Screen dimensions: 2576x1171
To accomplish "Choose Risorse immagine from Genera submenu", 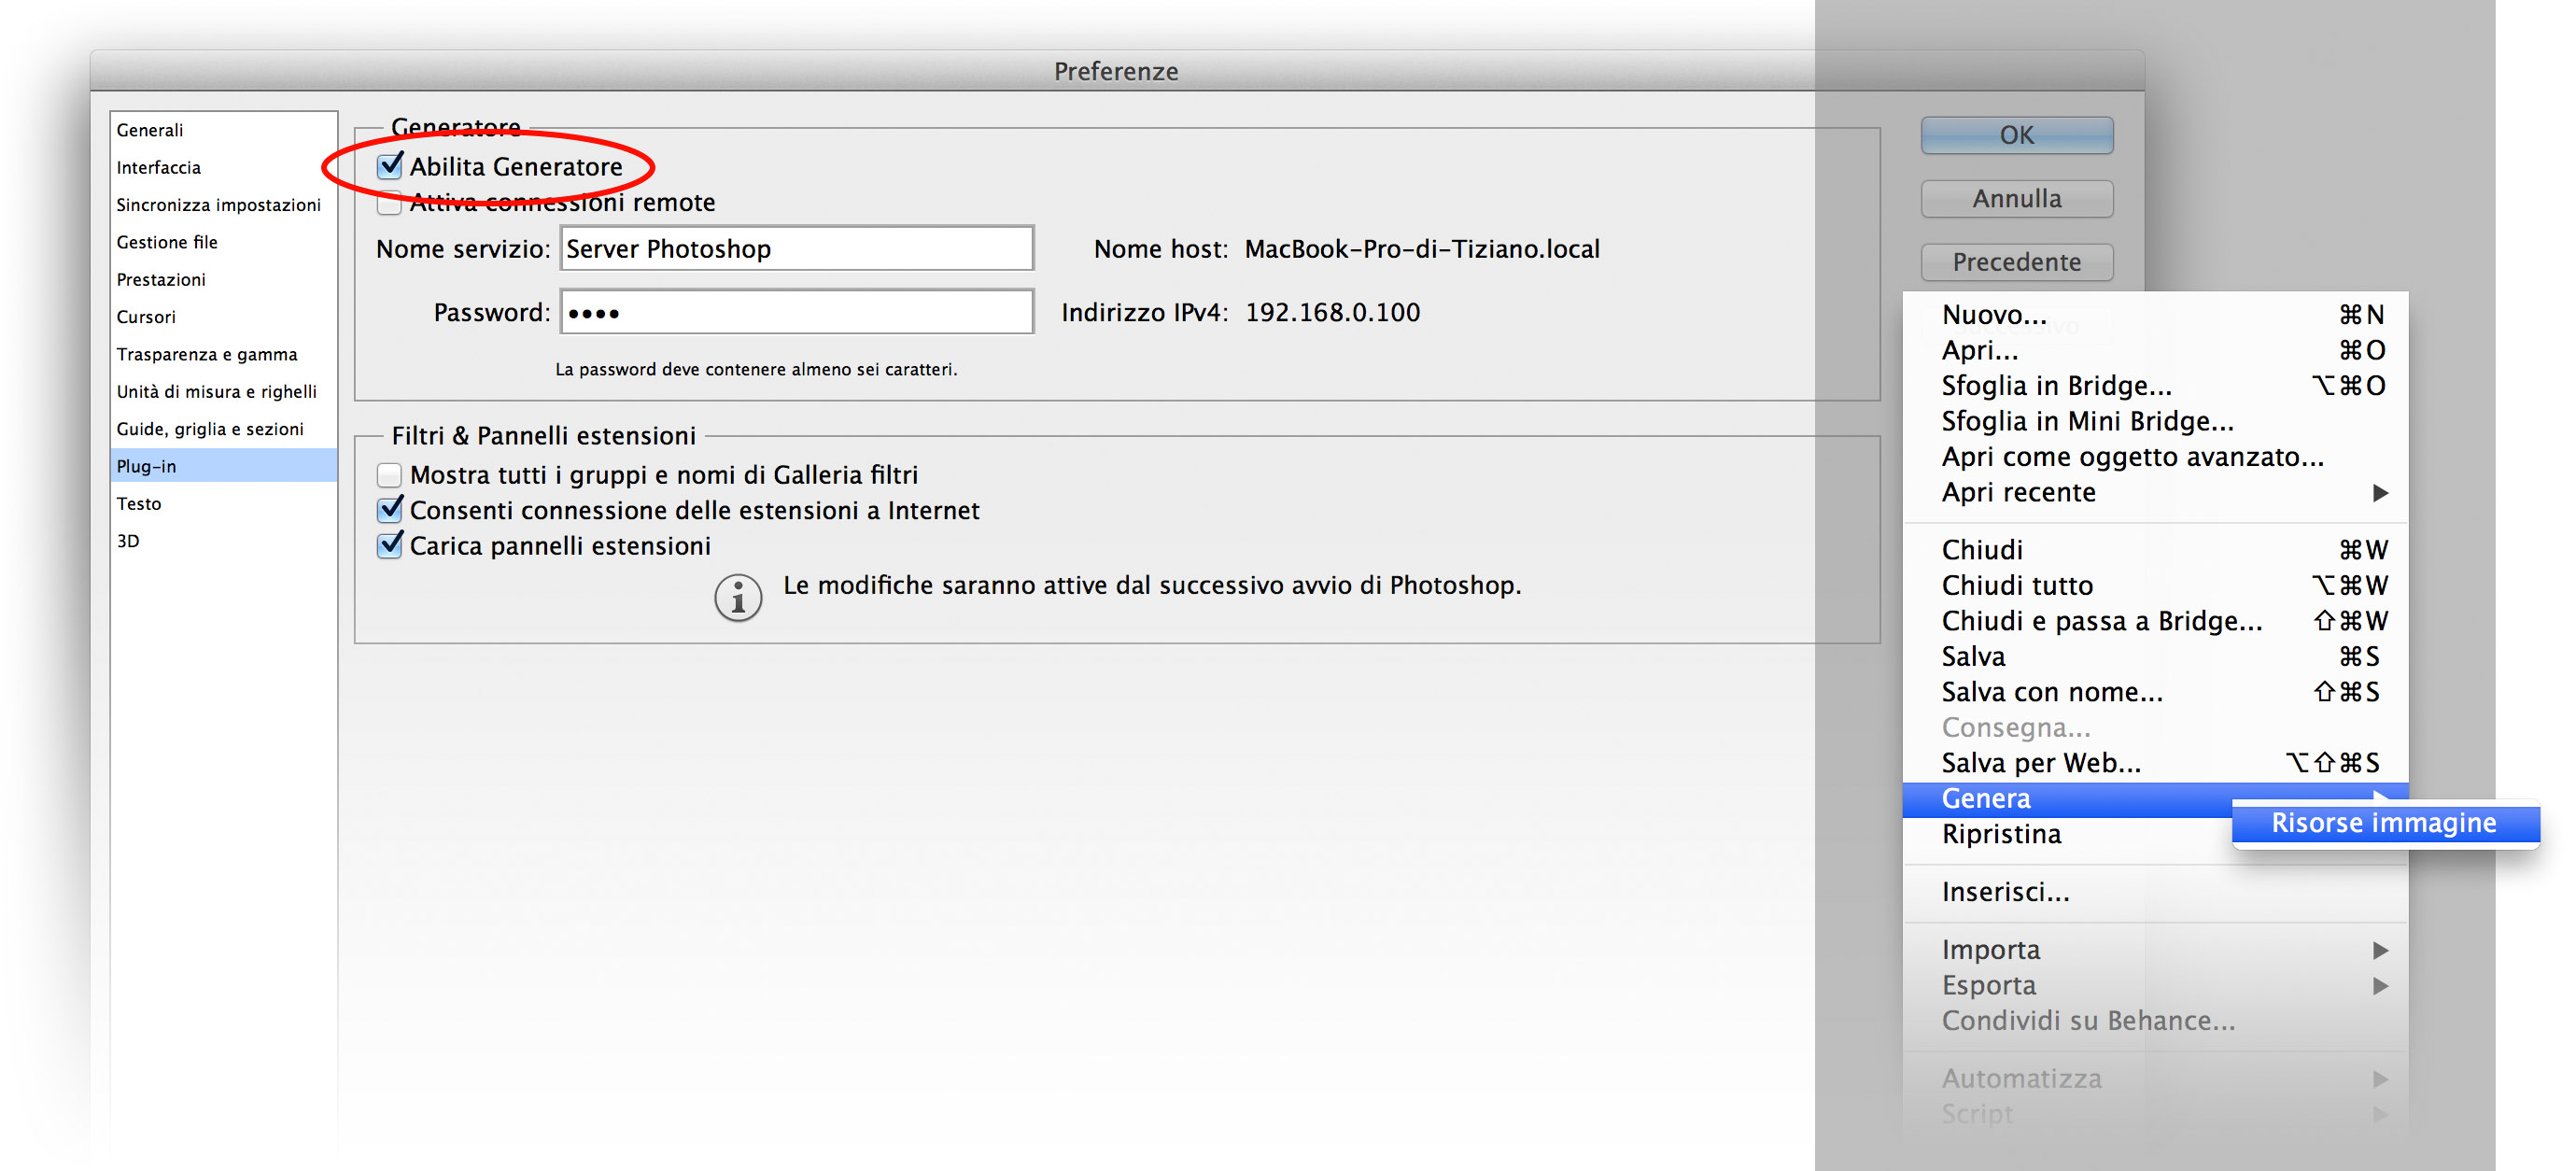I will point(2383,823).
